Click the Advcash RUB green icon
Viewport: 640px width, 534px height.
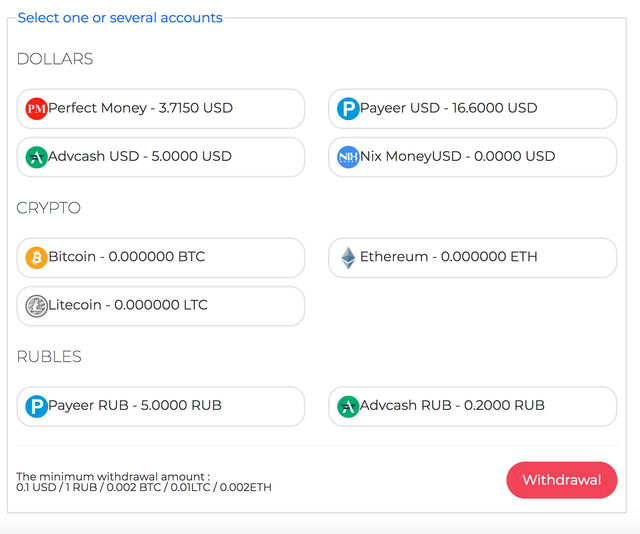click(x=348, y=406)
